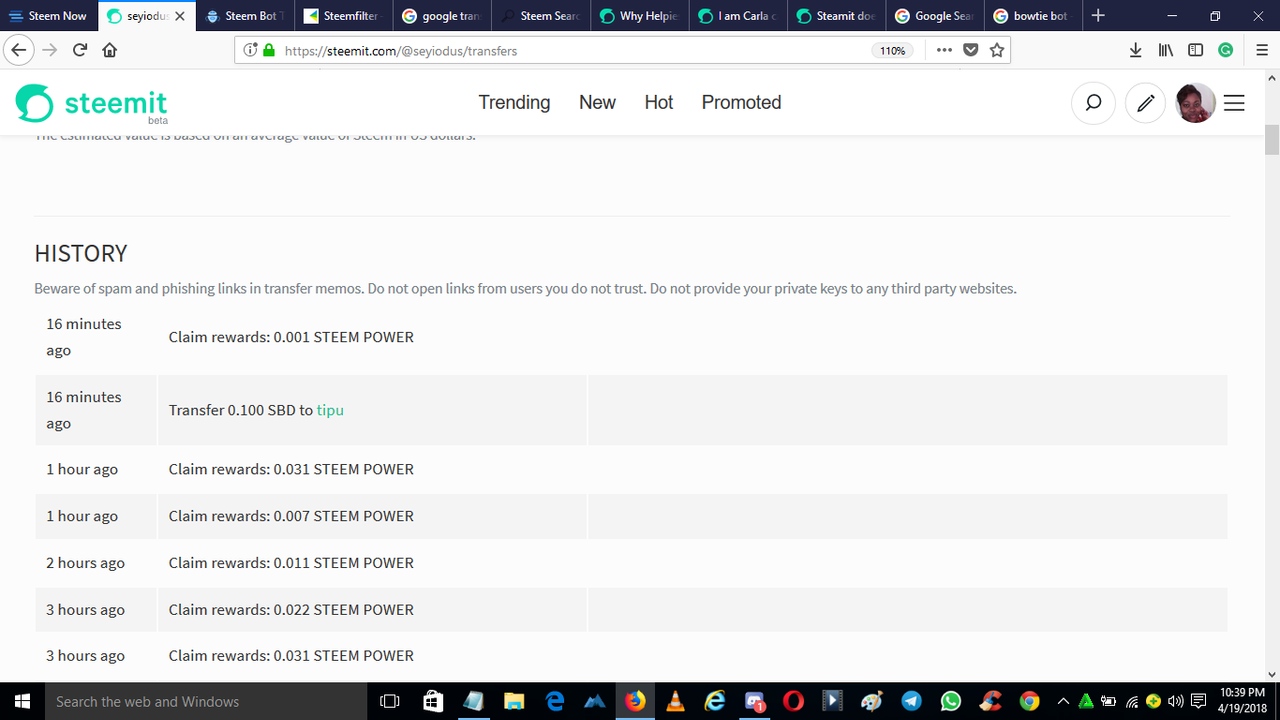This screenshot has width=1280, height=720.
Task: Switch to the I am Carla tab
Action: coord(736,16)
